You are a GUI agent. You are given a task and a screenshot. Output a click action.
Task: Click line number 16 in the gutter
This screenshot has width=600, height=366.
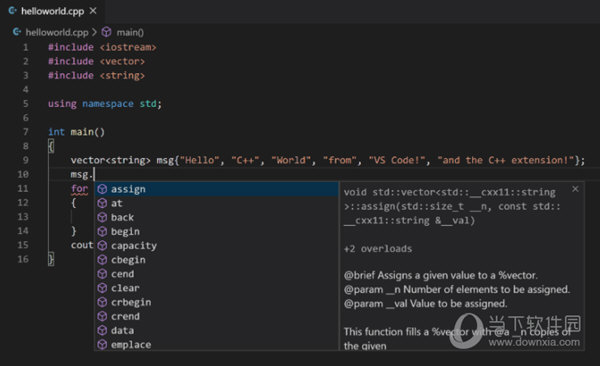coord(23,259)
